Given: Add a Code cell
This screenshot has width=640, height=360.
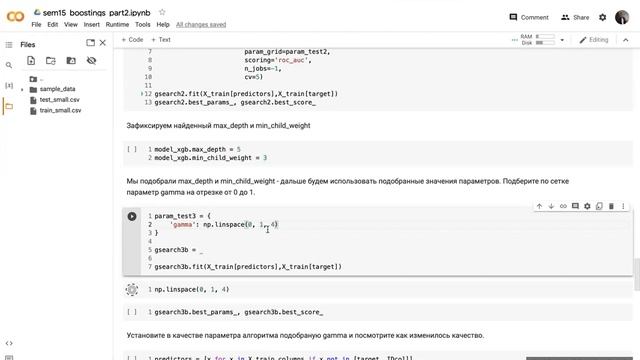Looking at the screenshot, I should click(132, 40).
